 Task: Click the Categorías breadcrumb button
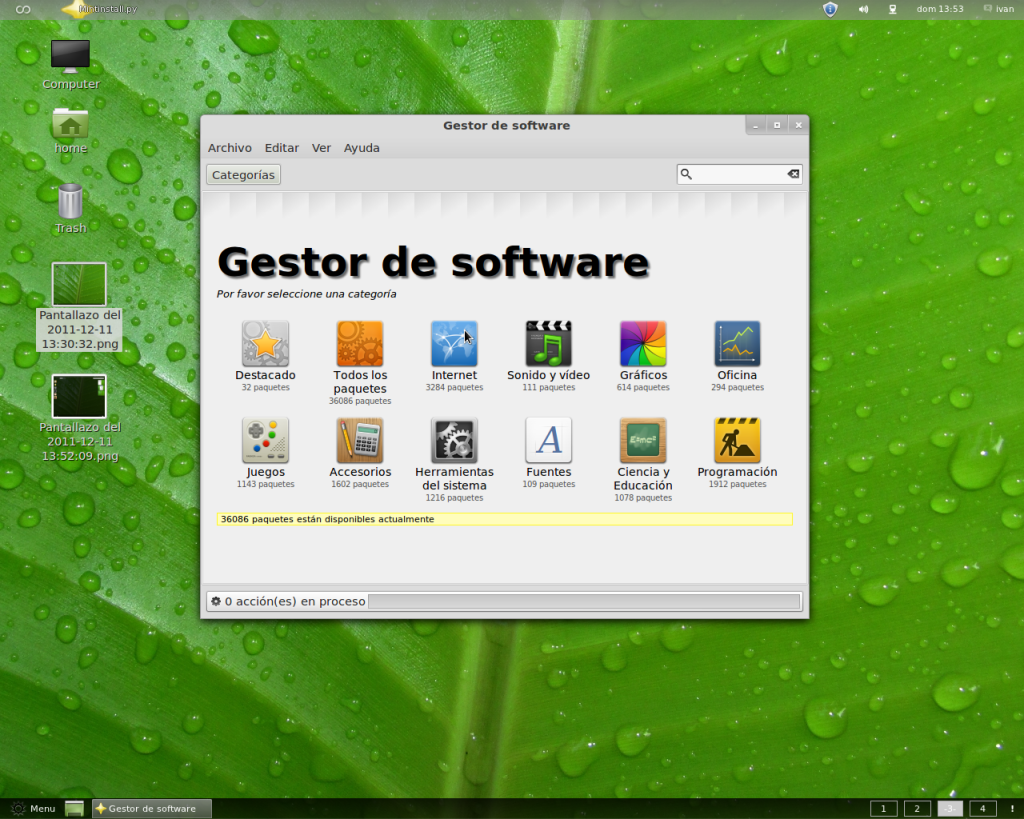click(243, 173)
